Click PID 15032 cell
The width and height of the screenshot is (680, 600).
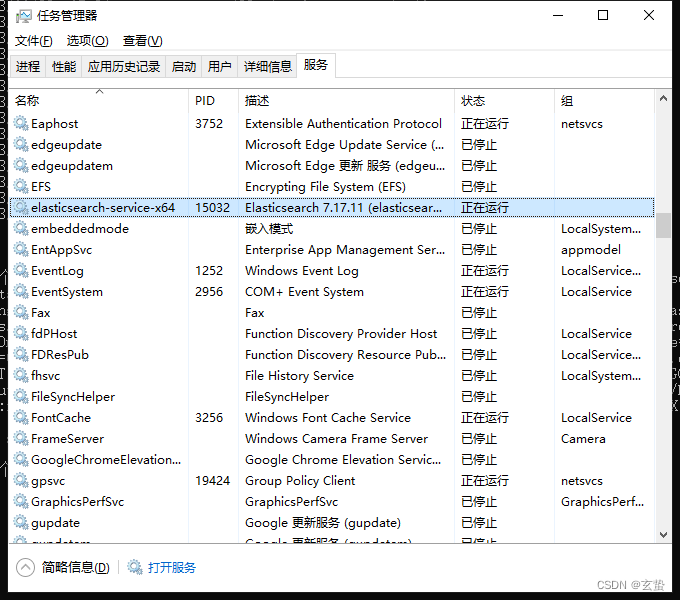[x=212, y=208]
